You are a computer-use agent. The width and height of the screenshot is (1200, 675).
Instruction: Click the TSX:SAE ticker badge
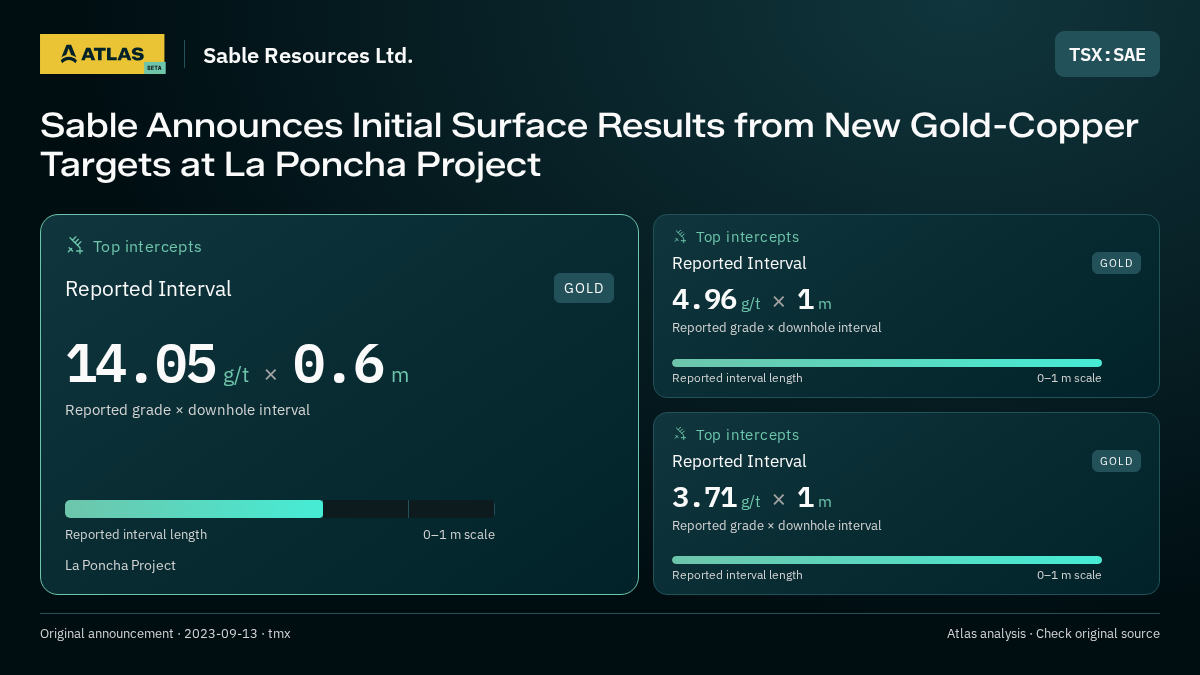pos(1107,54)
